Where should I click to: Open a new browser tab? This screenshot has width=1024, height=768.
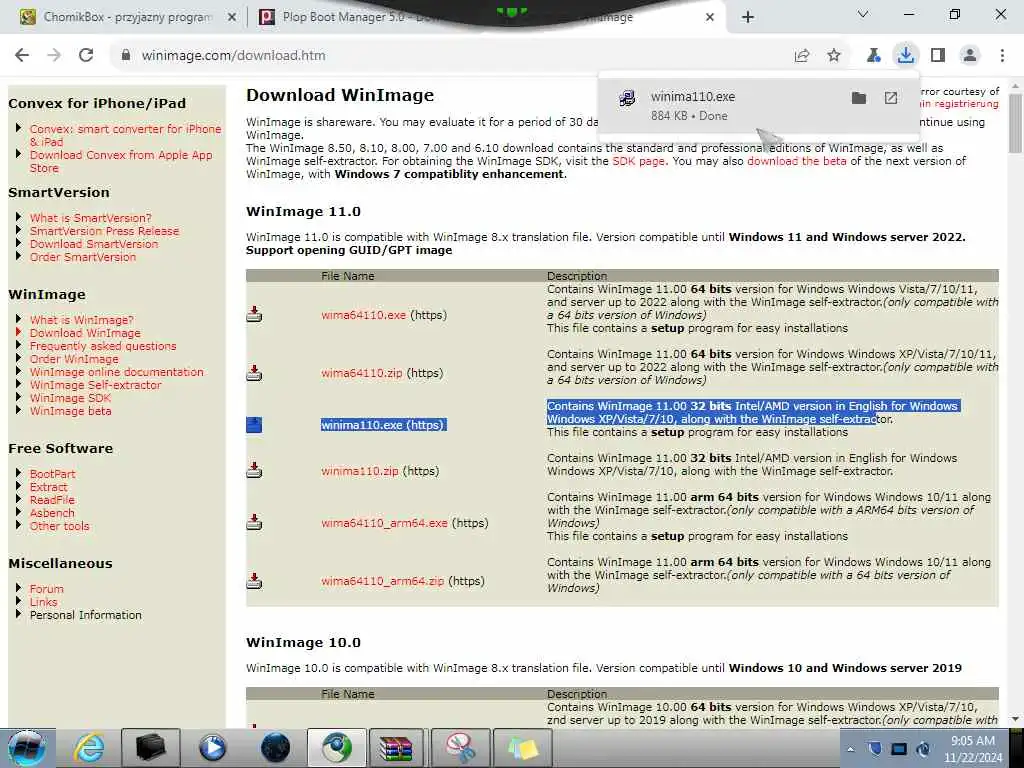pyautogui.click(x=748, y=17)
